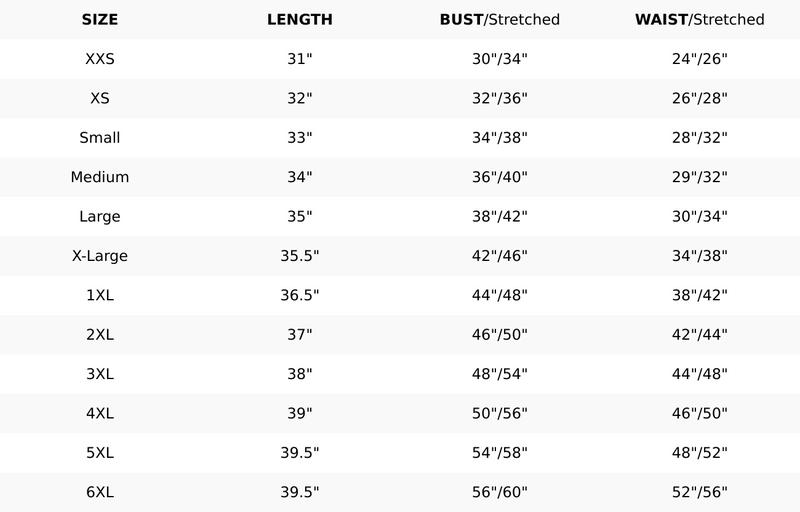Select the XS size label
The width and height of the screenshot is (800, 512).
100,98
